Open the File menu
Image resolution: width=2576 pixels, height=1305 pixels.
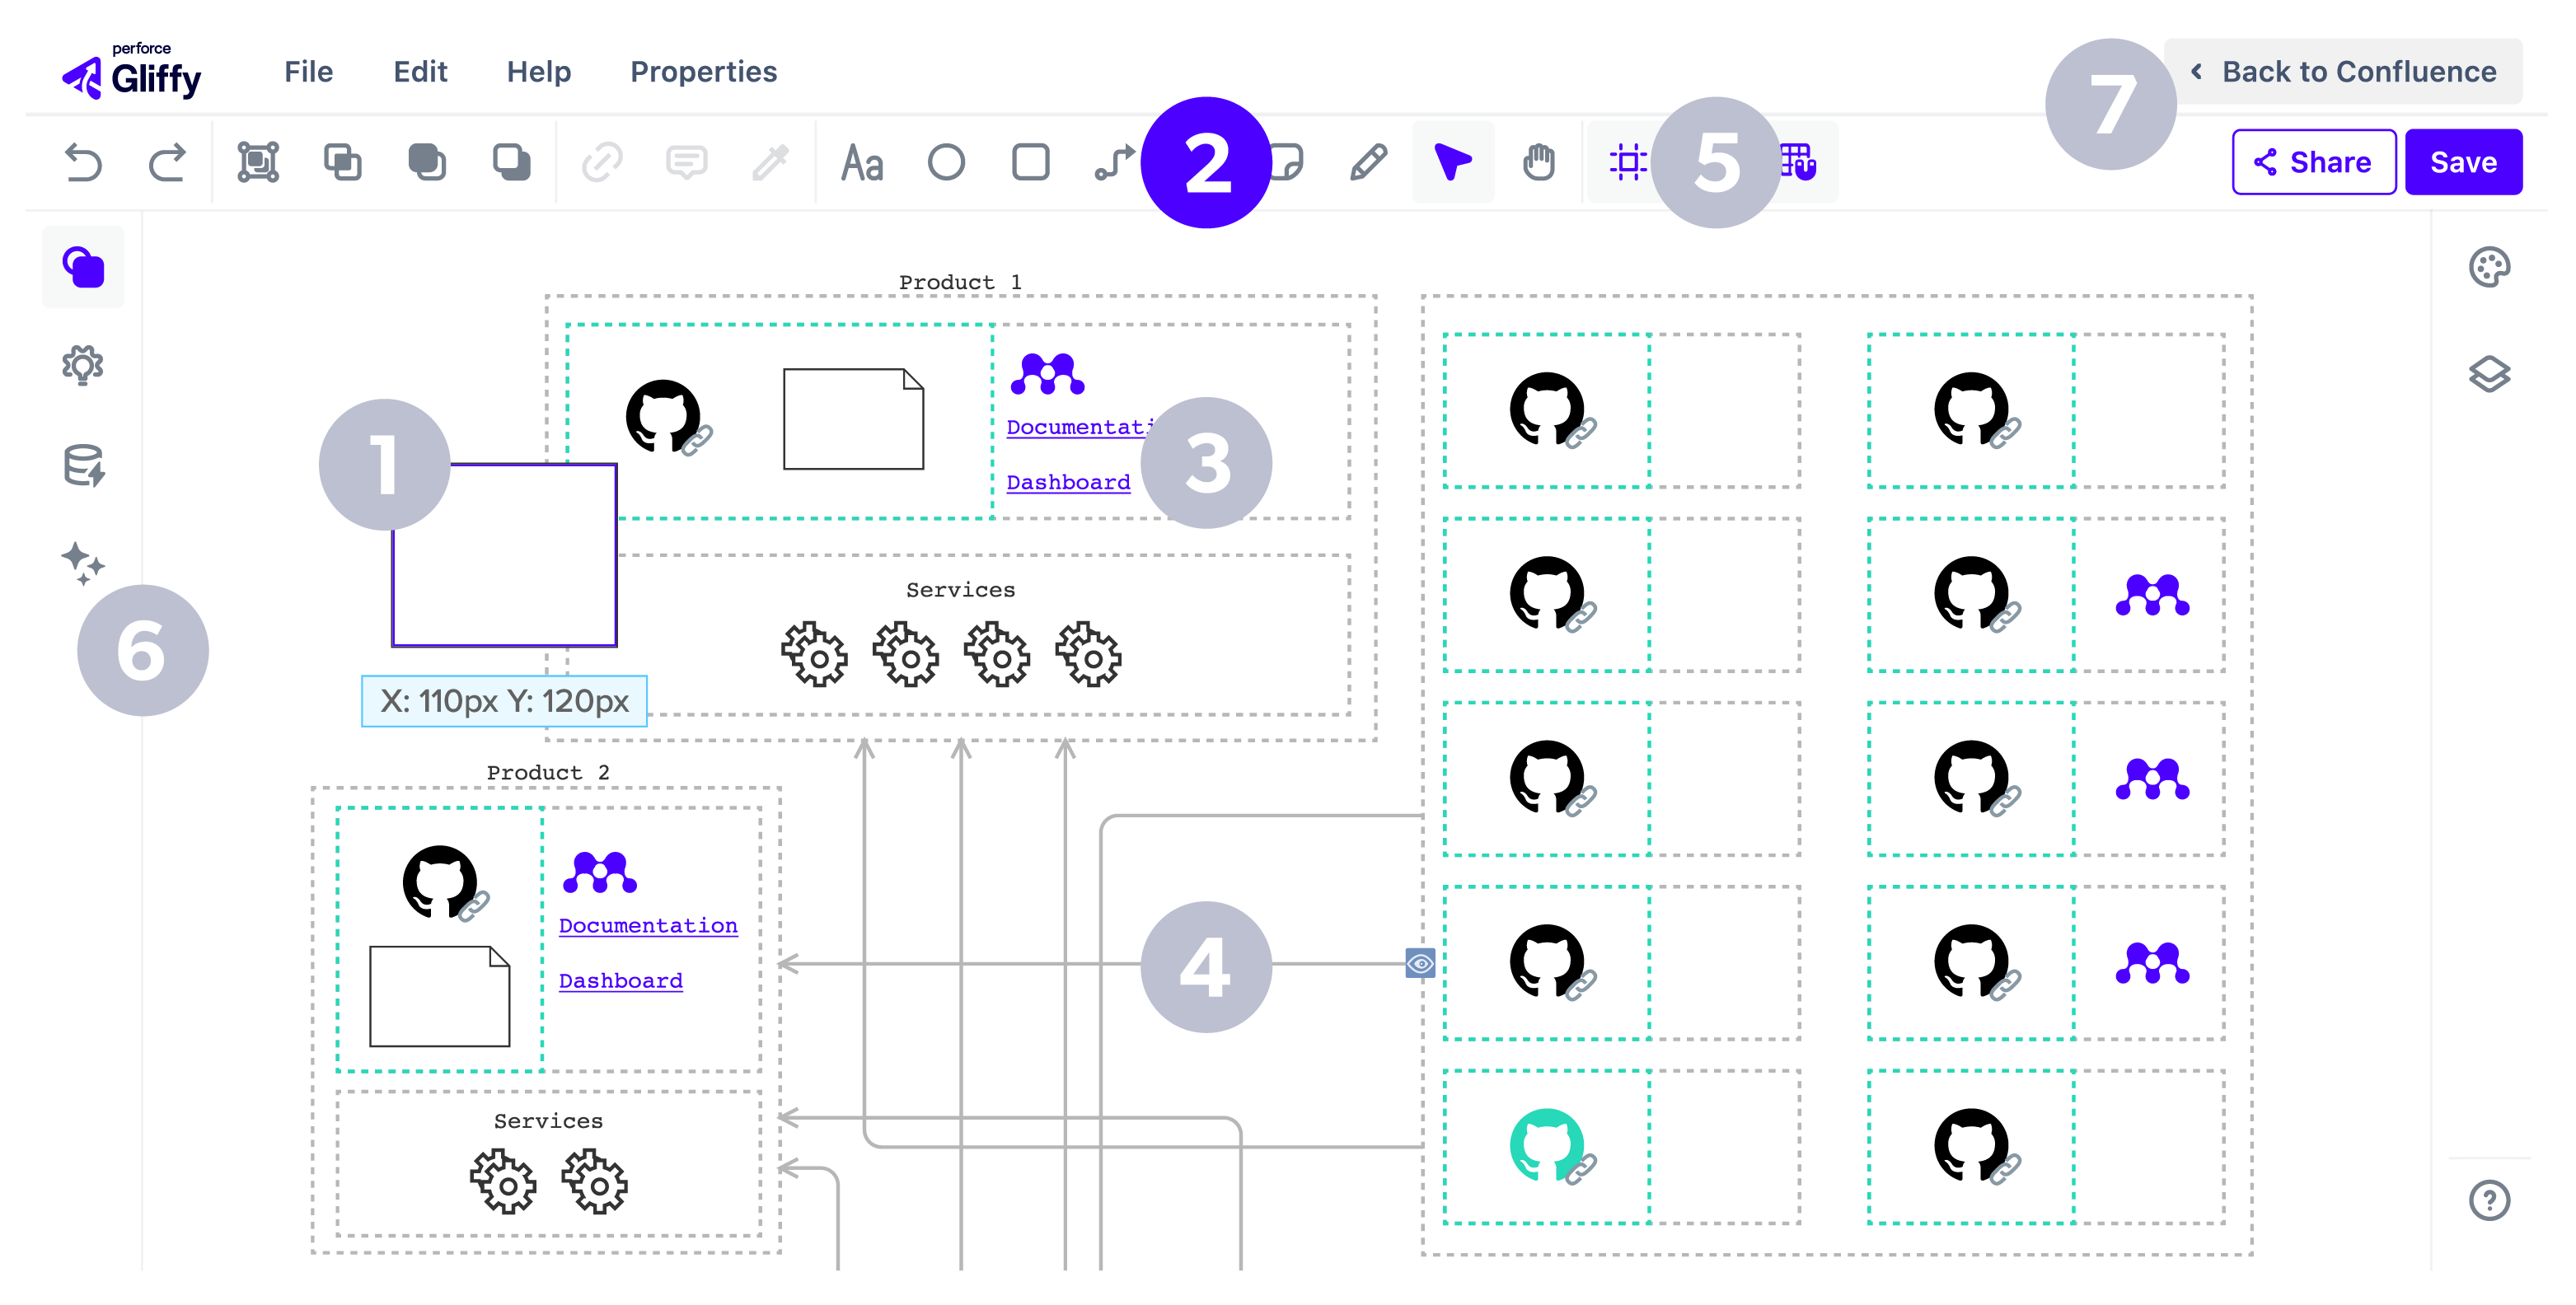coord(308,72)
